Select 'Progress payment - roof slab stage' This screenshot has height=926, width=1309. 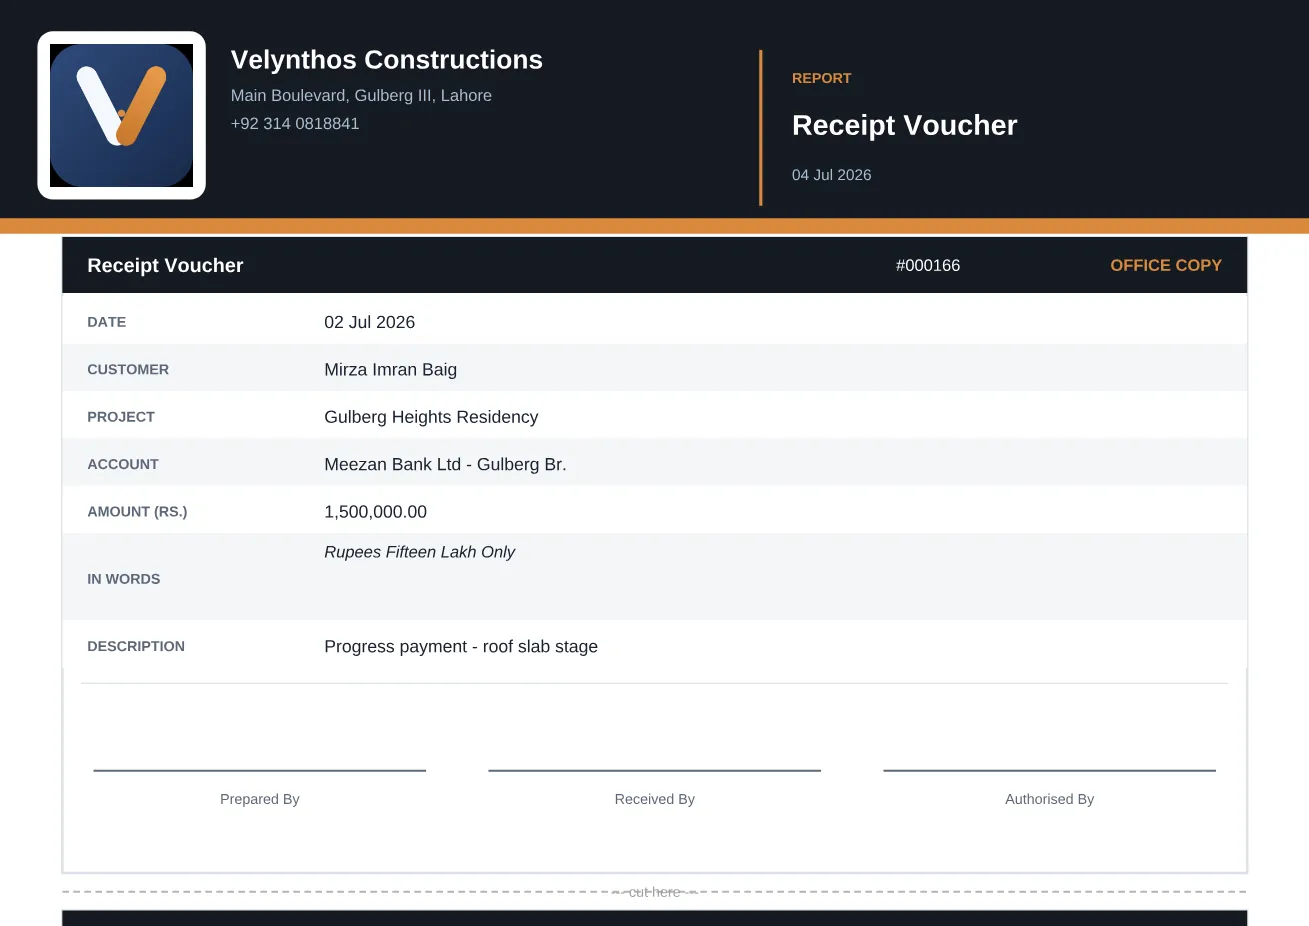[461, 647]
